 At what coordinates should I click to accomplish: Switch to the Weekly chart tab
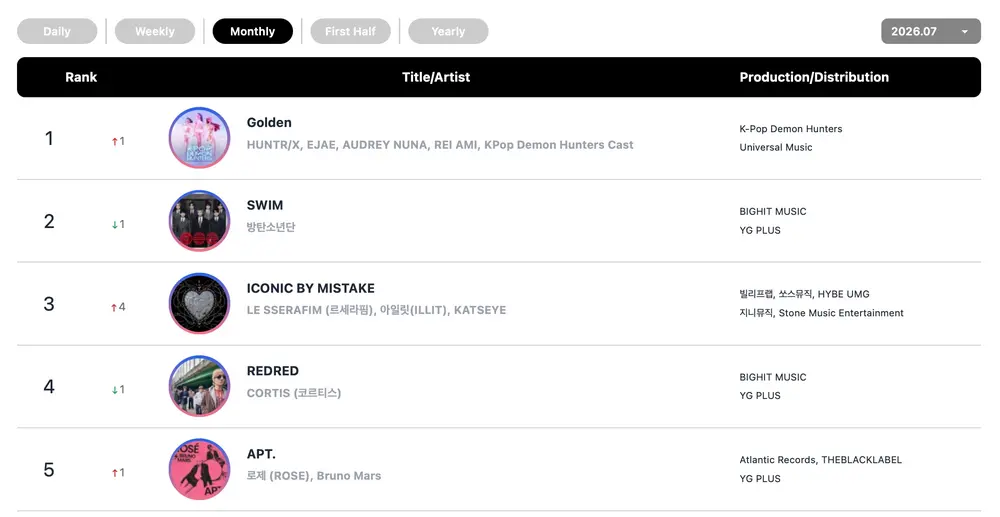coord(154,31)
